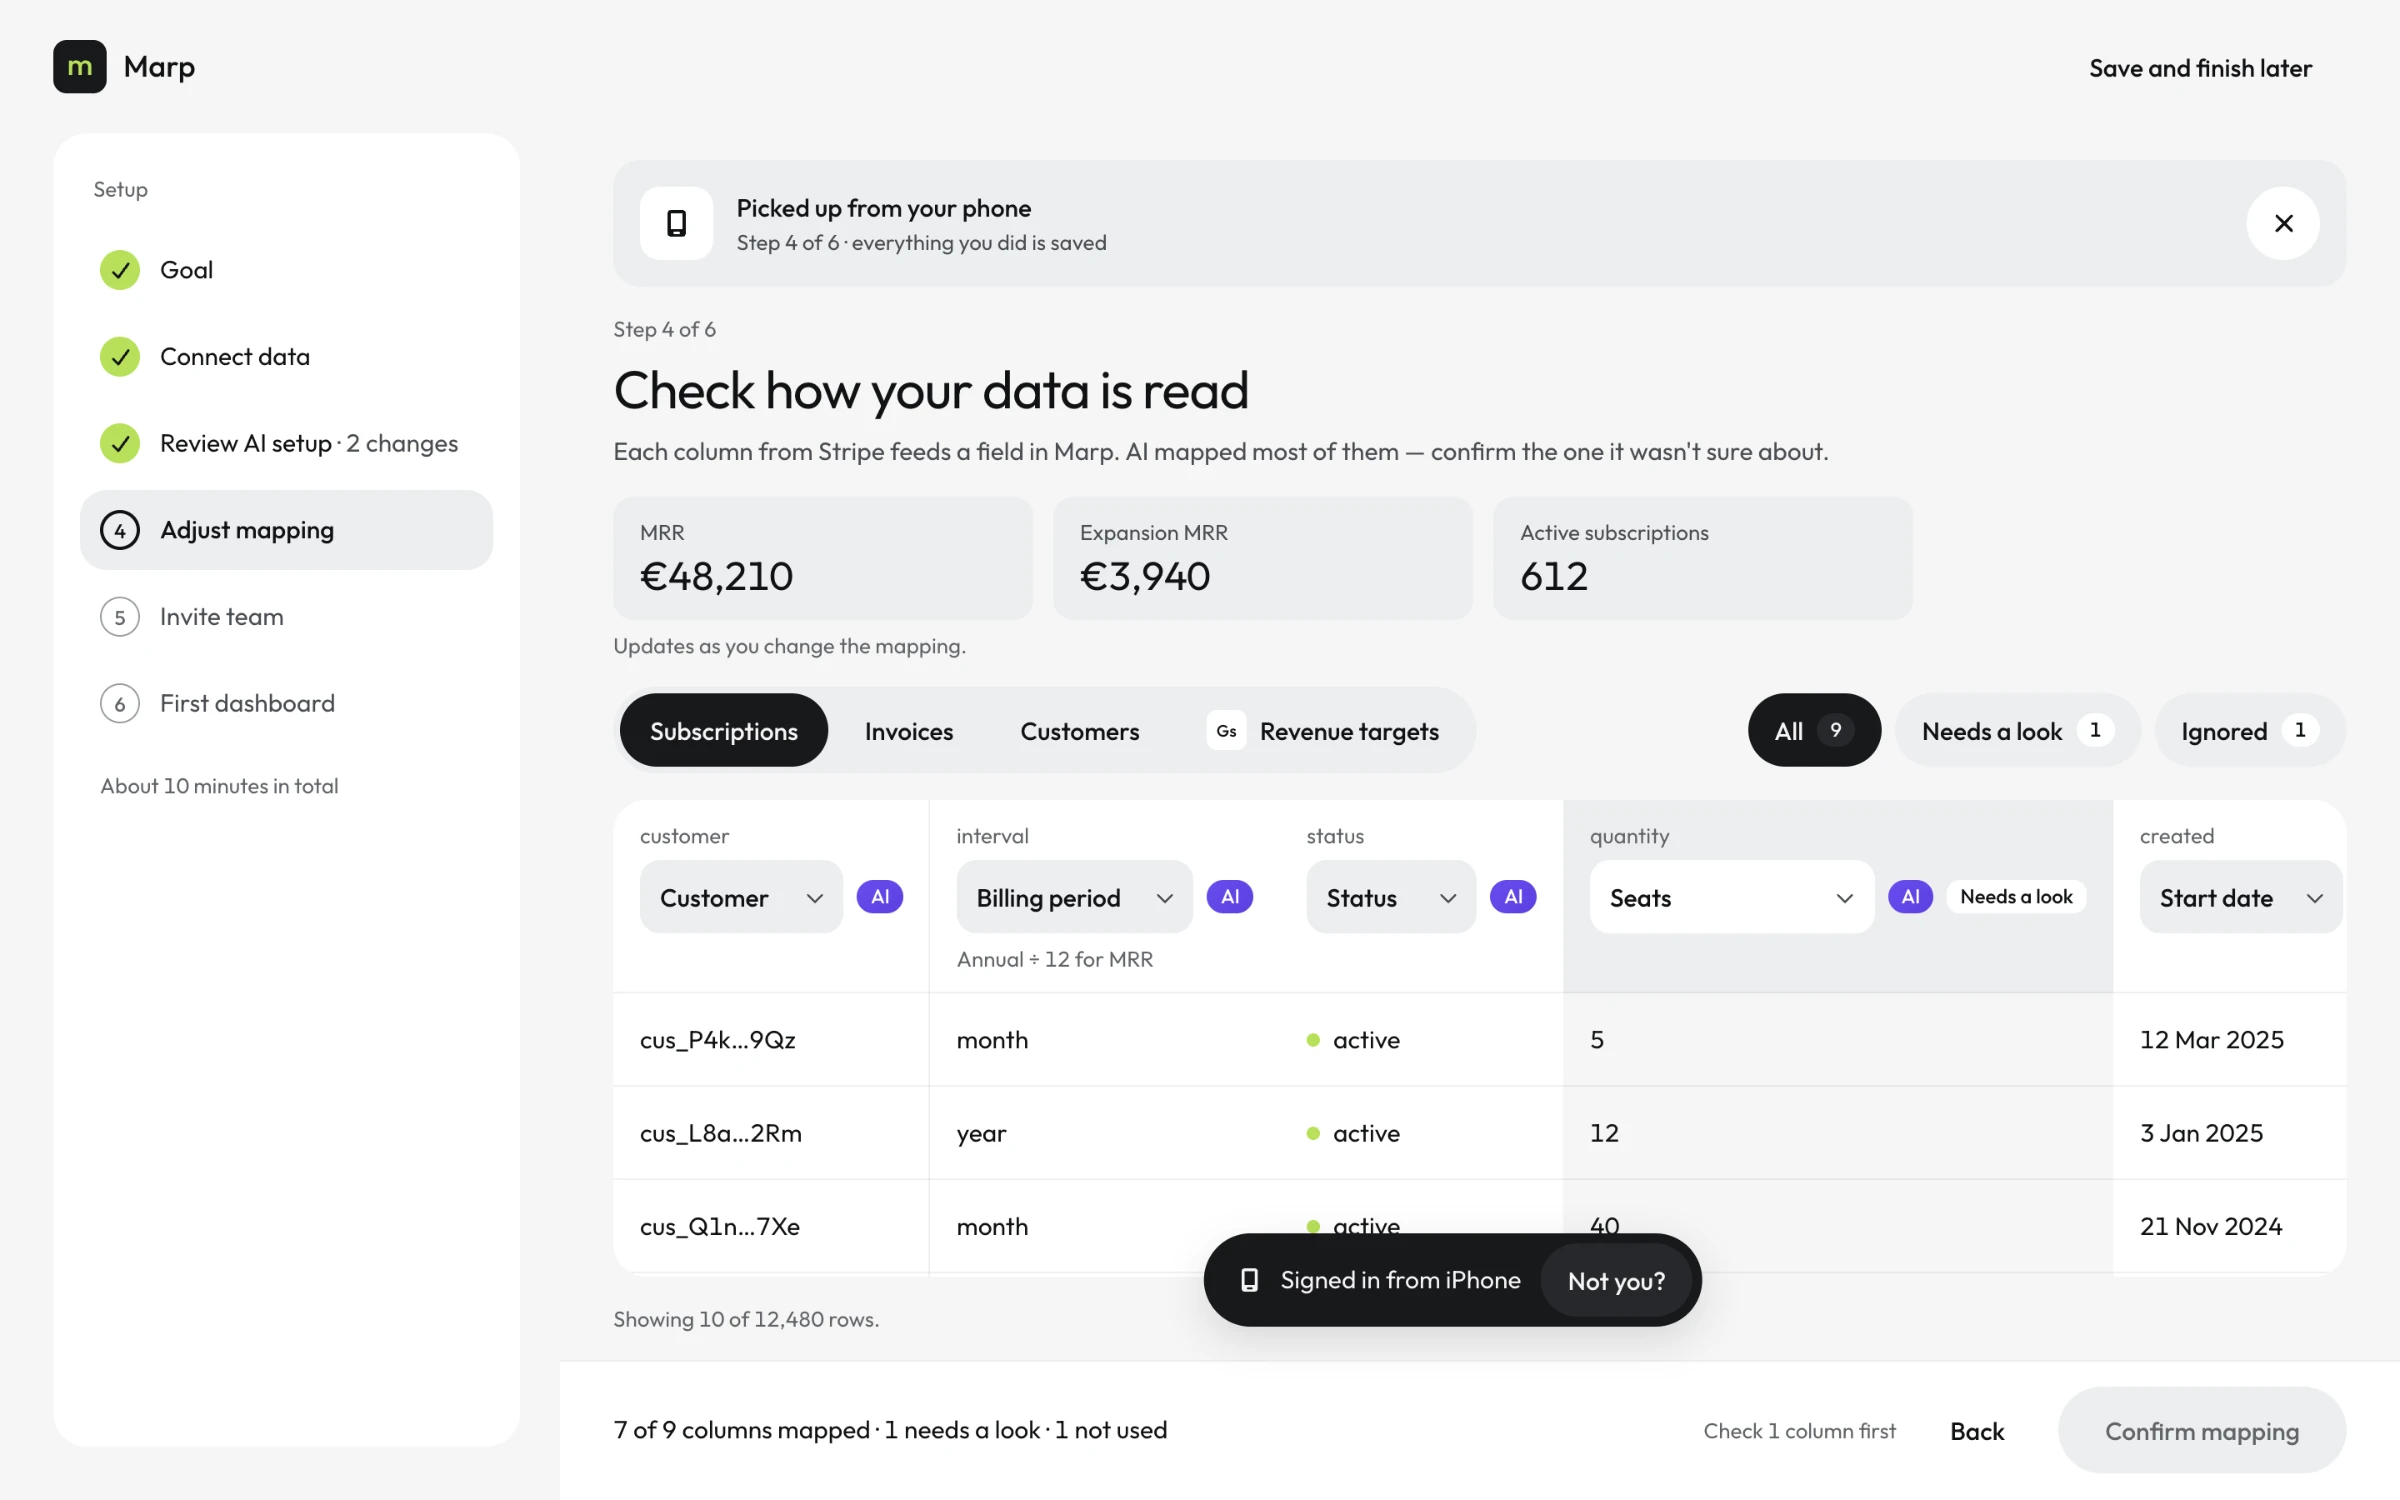2400x1500 pixels.
Task: Click the step 4 circle icon
Action: [120, 530]
